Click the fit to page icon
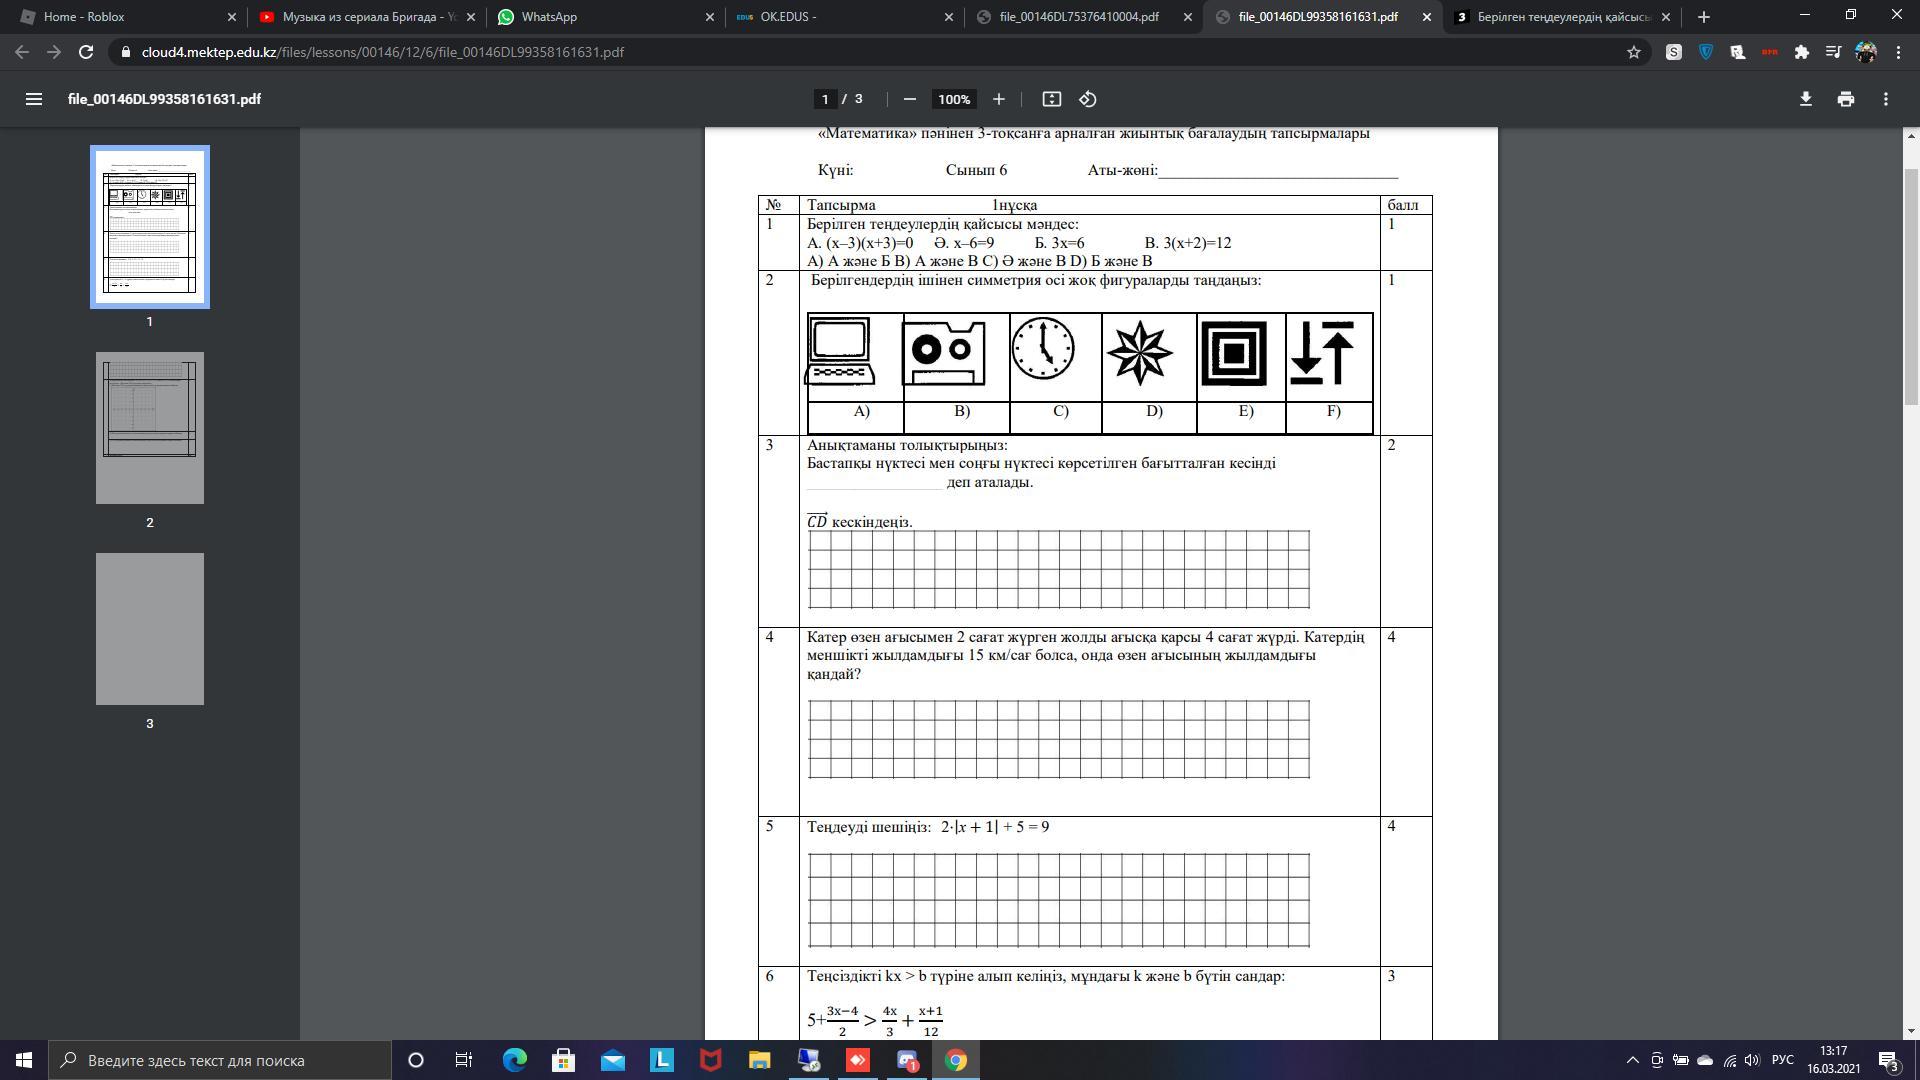This screenshot has height=1080, width=1920. click(1051, 99)
